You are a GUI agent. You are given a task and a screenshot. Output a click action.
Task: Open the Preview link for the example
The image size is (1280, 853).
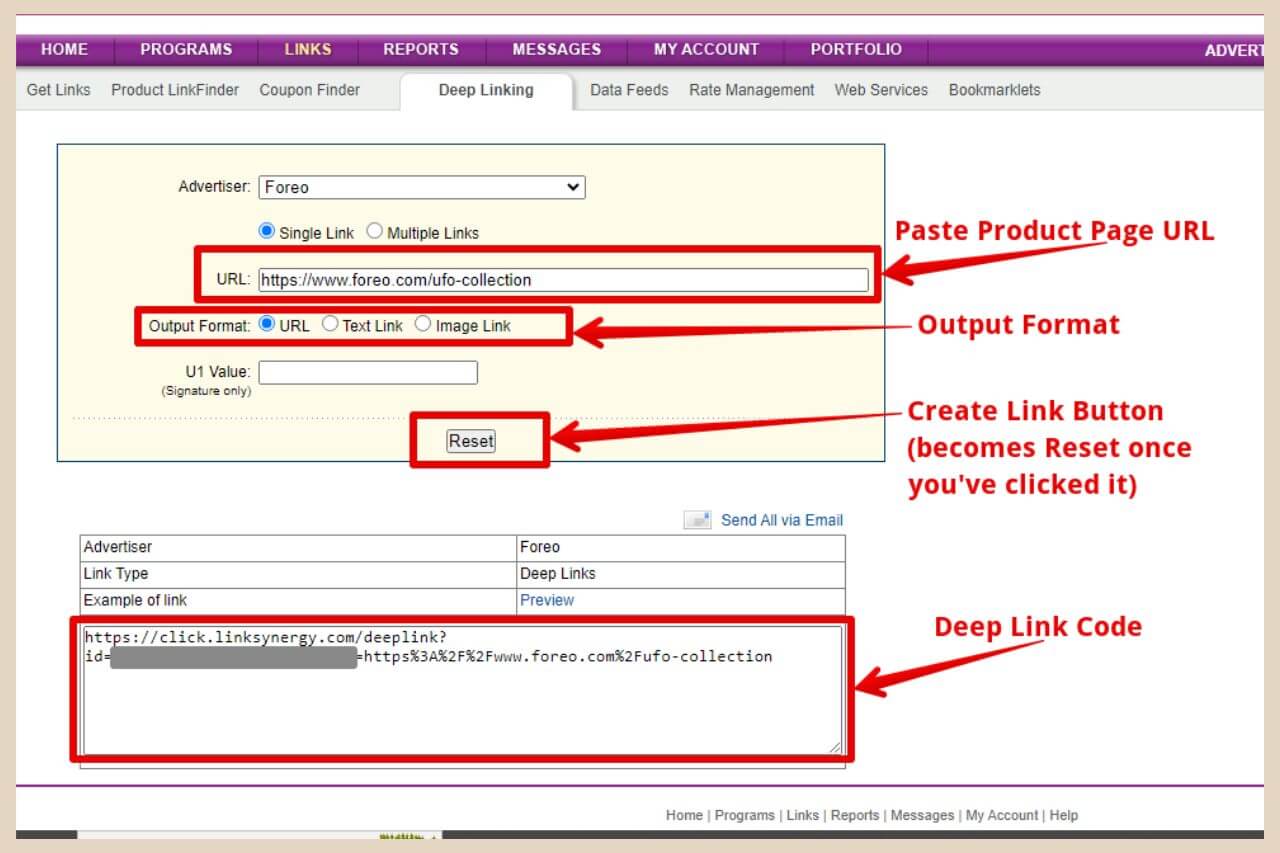pyautogui.click(x=547, y=600)
